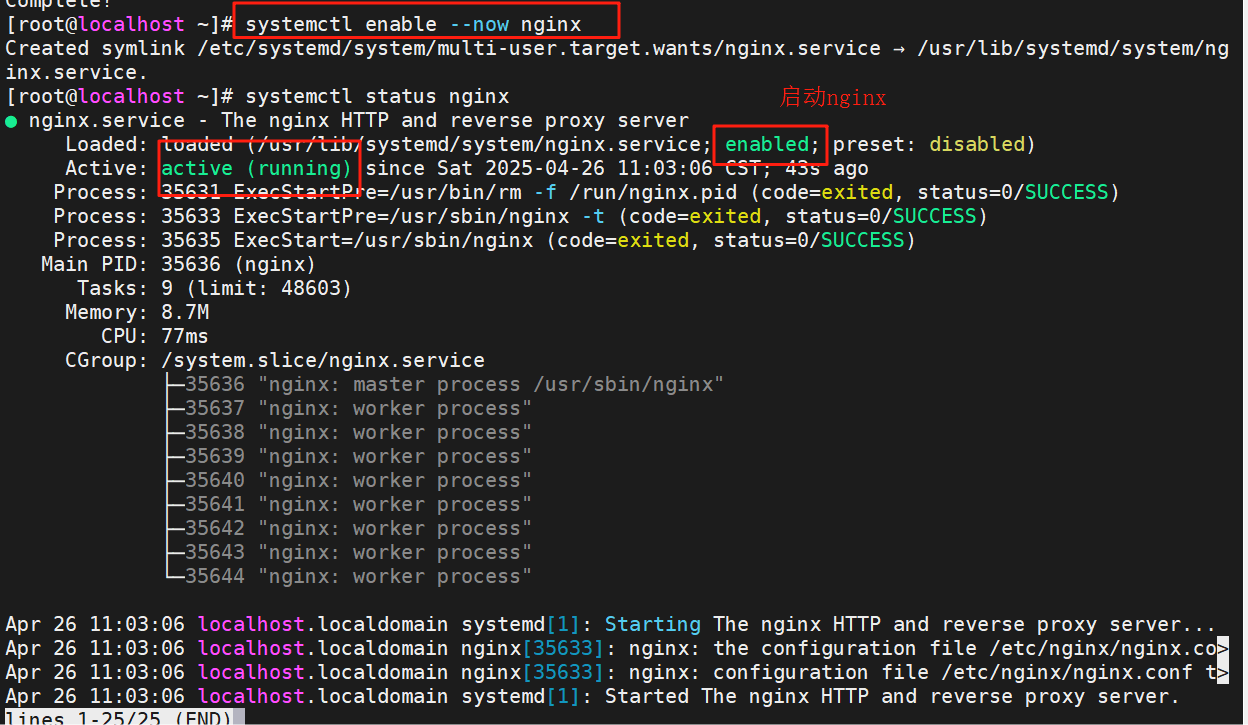Click the 'lines 1-25/25 (END)' pager status

(119, 717)
